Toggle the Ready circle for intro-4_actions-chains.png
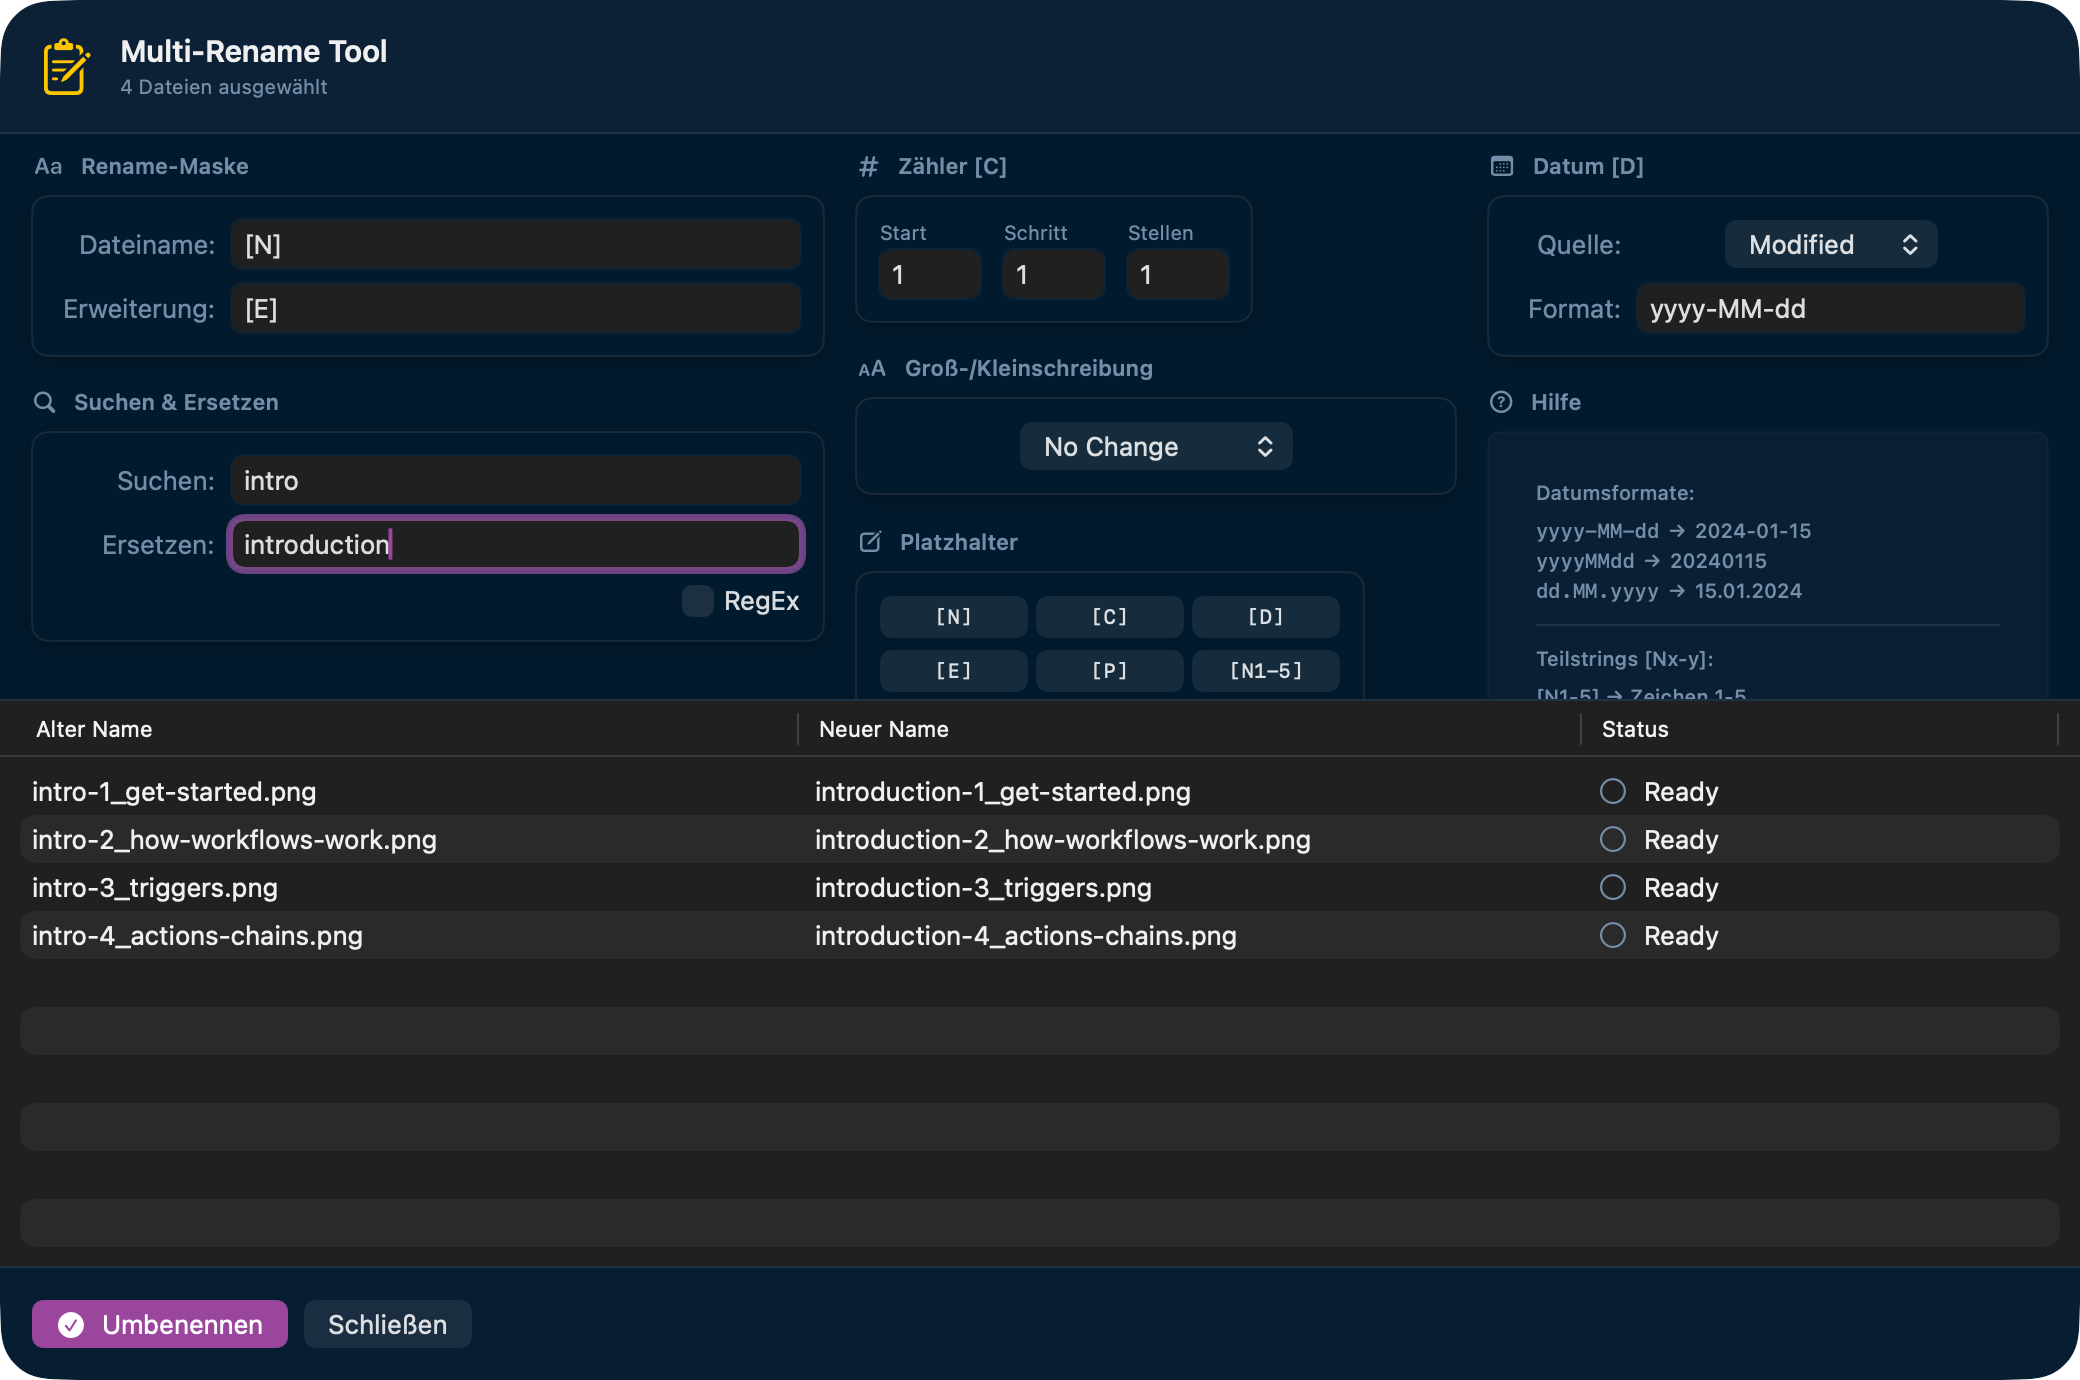Image resolution: width=2080 pixels, height=1380 pixels. pos(1612,935)
